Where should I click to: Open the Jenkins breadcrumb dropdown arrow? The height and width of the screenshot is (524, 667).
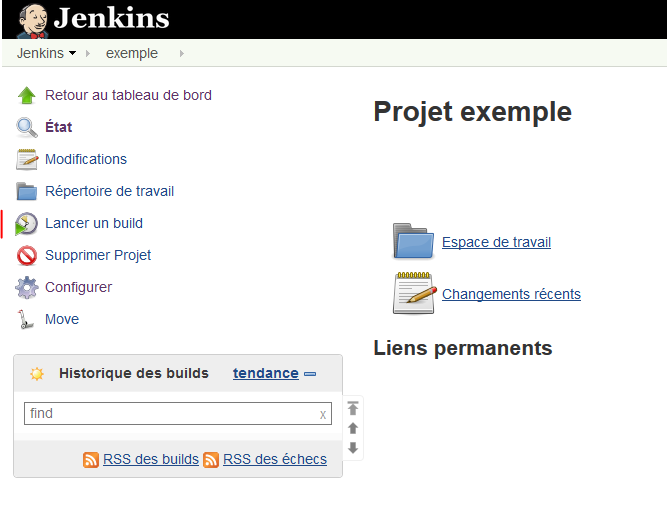(73, 53)
